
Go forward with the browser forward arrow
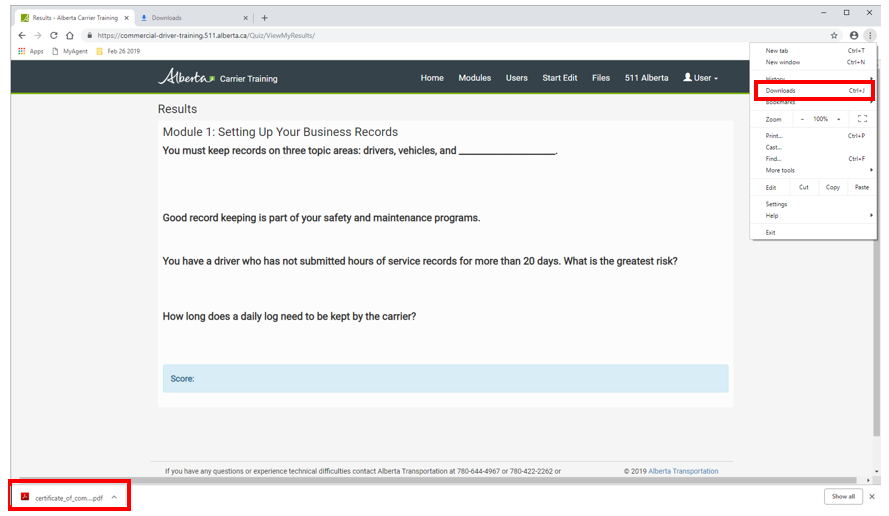tap(38, 35)
